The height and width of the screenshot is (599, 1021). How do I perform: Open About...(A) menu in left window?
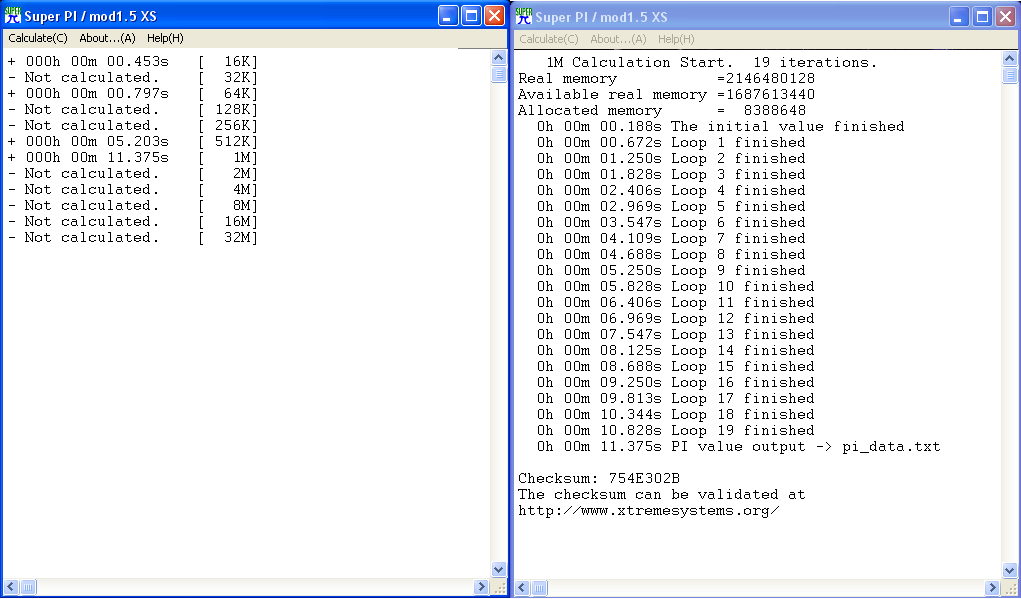point(107,38)
